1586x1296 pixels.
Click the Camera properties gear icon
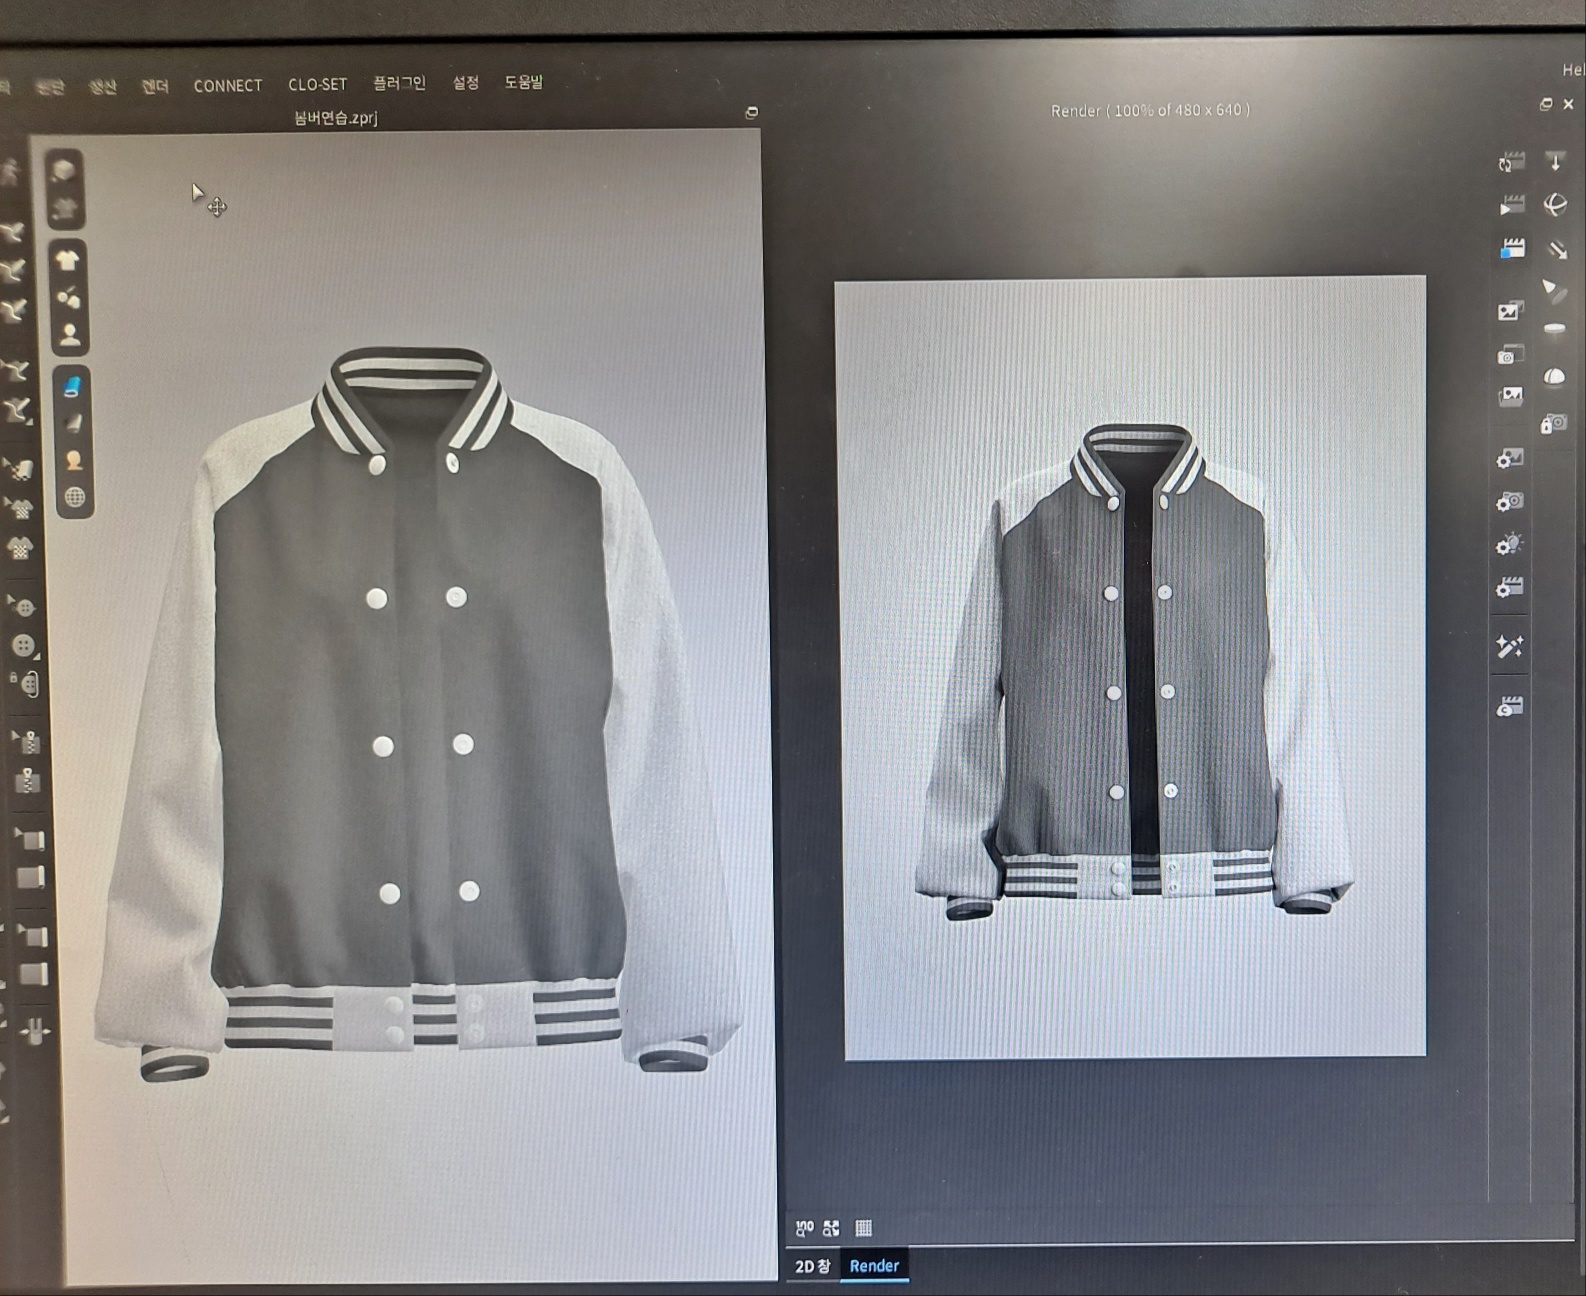tap(1509, 501)
